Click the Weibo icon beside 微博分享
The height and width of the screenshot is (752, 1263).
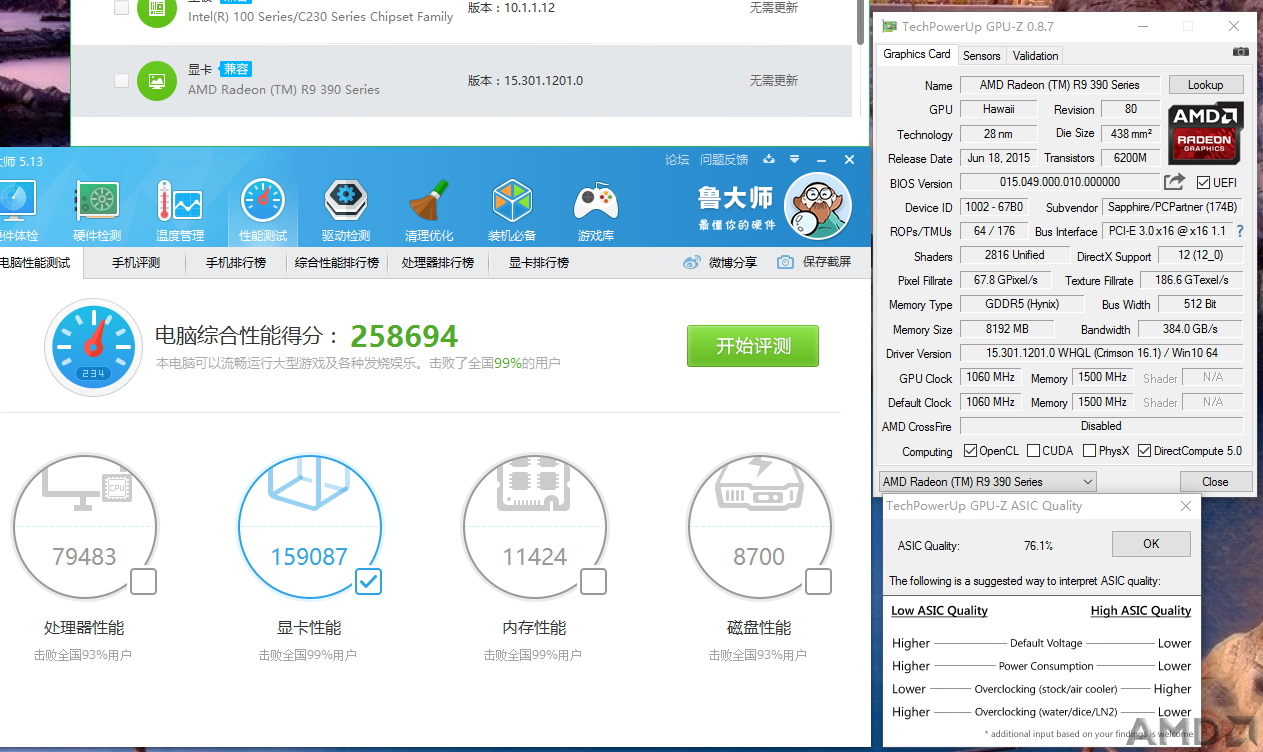click(x=692, y=262)
